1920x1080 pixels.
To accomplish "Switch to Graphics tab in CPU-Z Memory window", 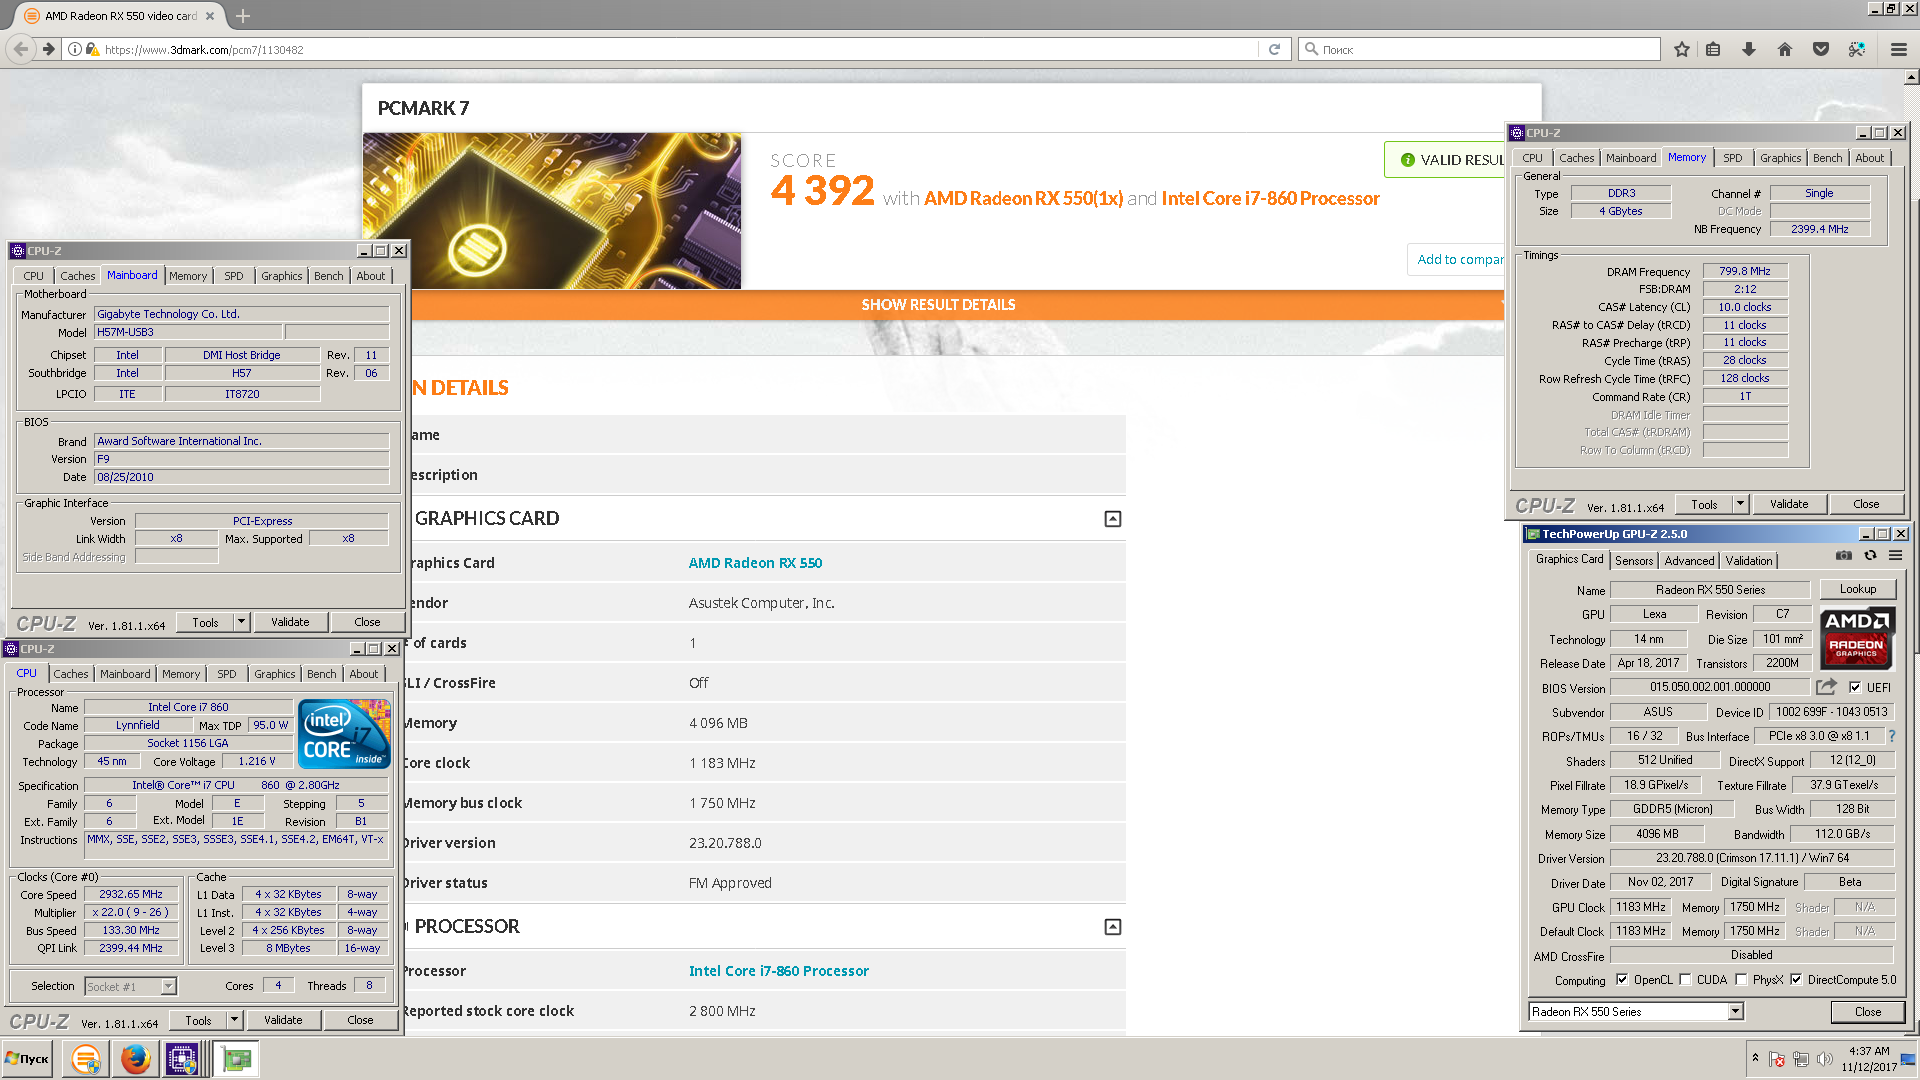I will point(1780,158).
